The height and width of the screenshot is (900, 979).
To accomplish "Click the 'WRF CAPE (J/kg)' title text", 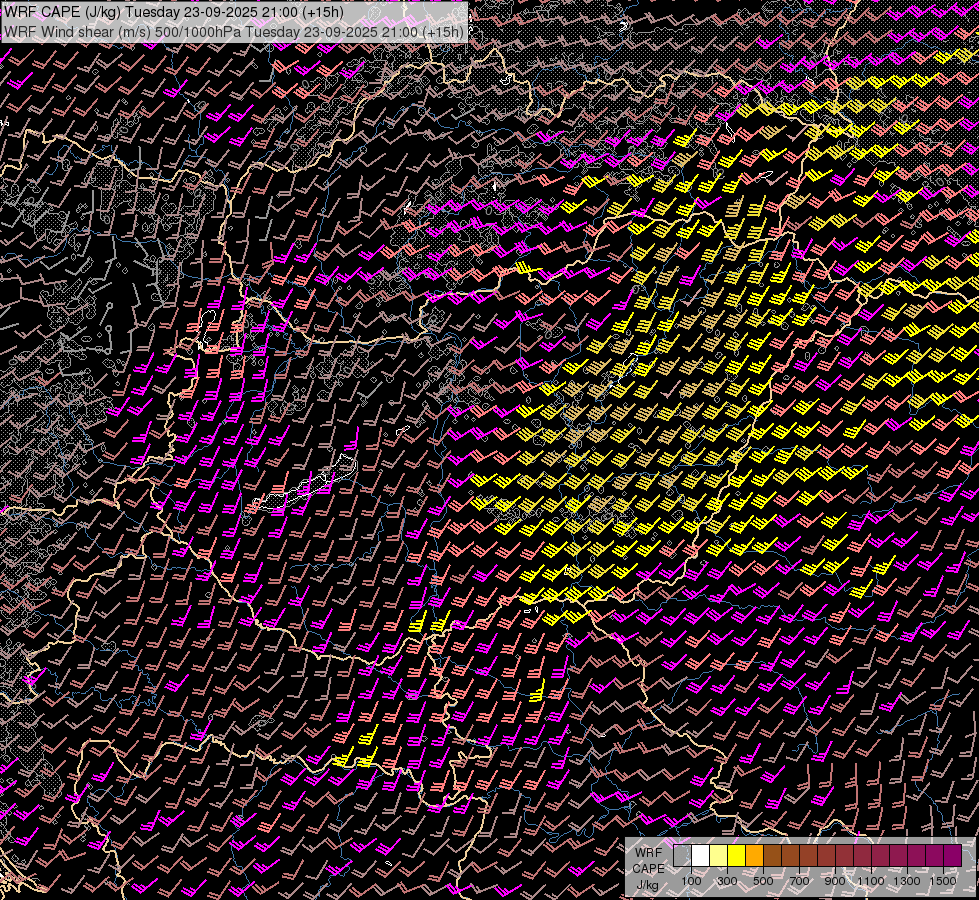I will 63,11.
